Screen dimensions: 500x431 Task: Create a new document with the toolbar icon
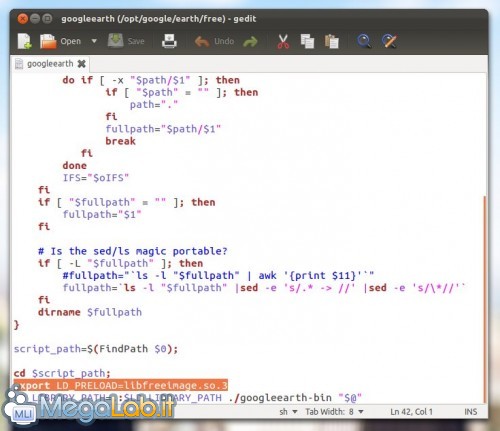click(x=24, y=41)
